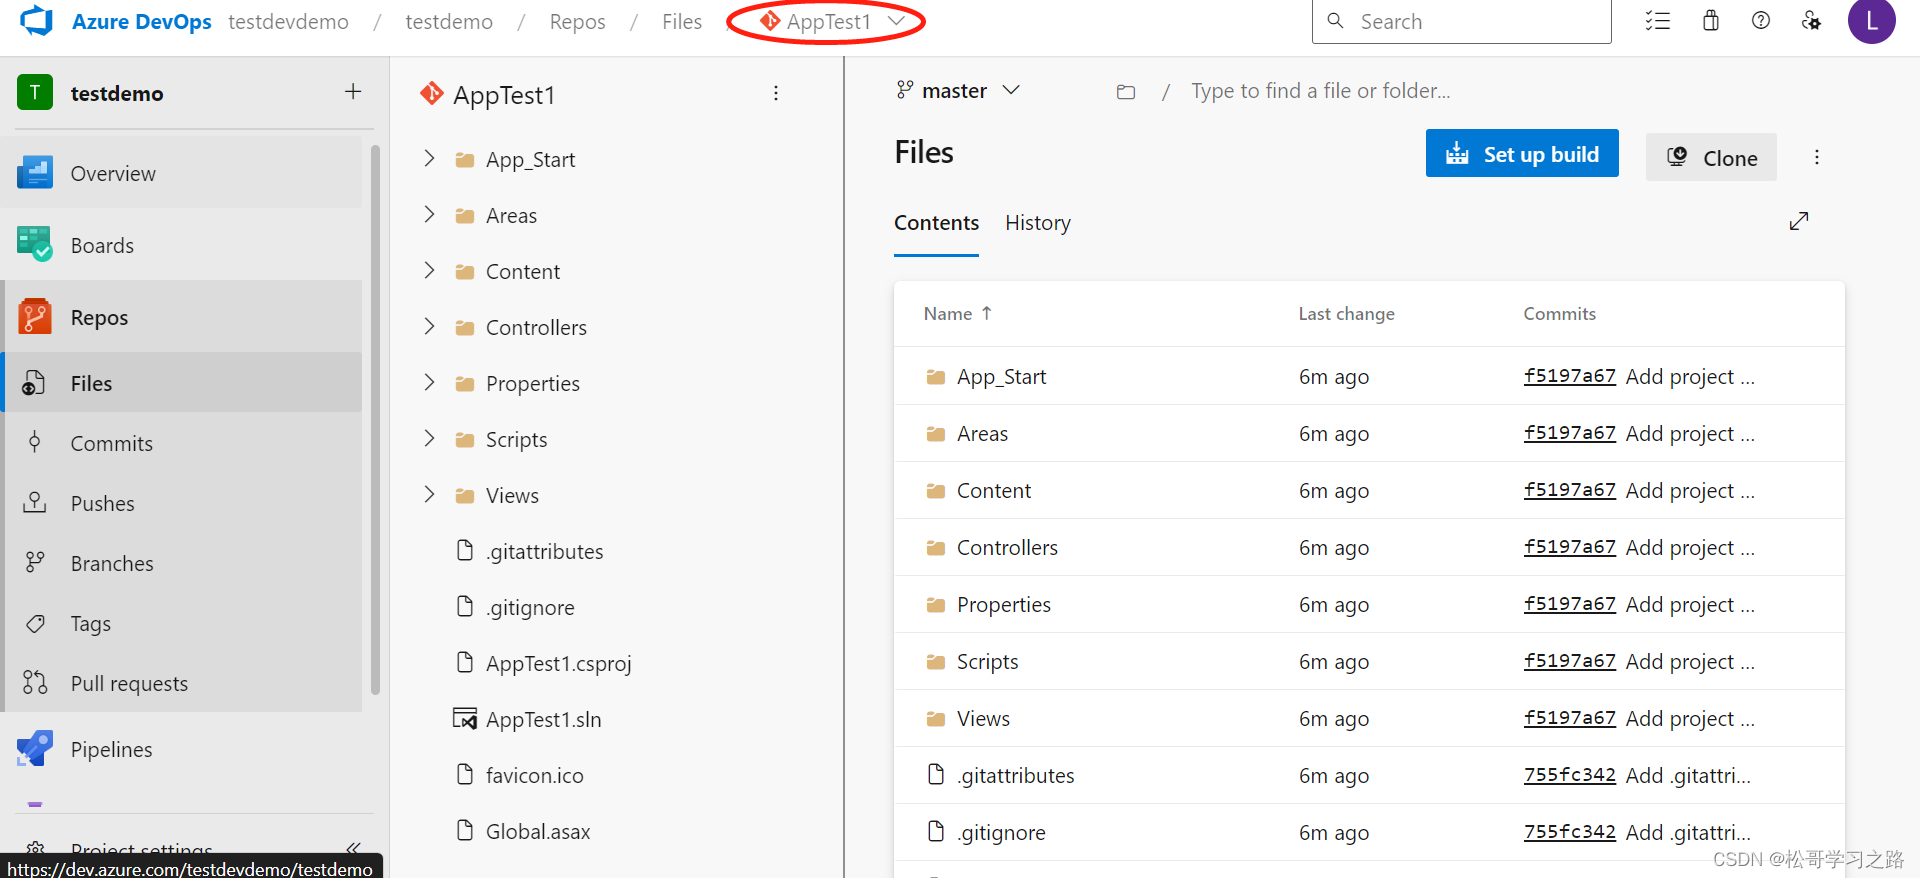Screen dimensions: 1920x878
Task: Toggle full screen view icon
Action: [x=1799, y=221]
